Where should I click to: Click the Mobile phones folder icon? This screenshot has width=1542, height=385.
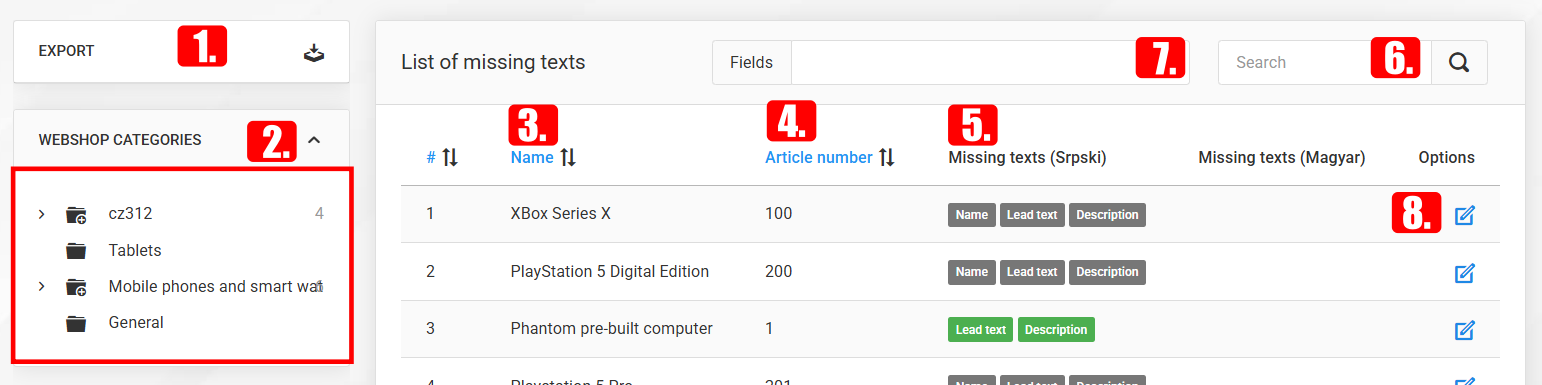[x=76, y=287]
